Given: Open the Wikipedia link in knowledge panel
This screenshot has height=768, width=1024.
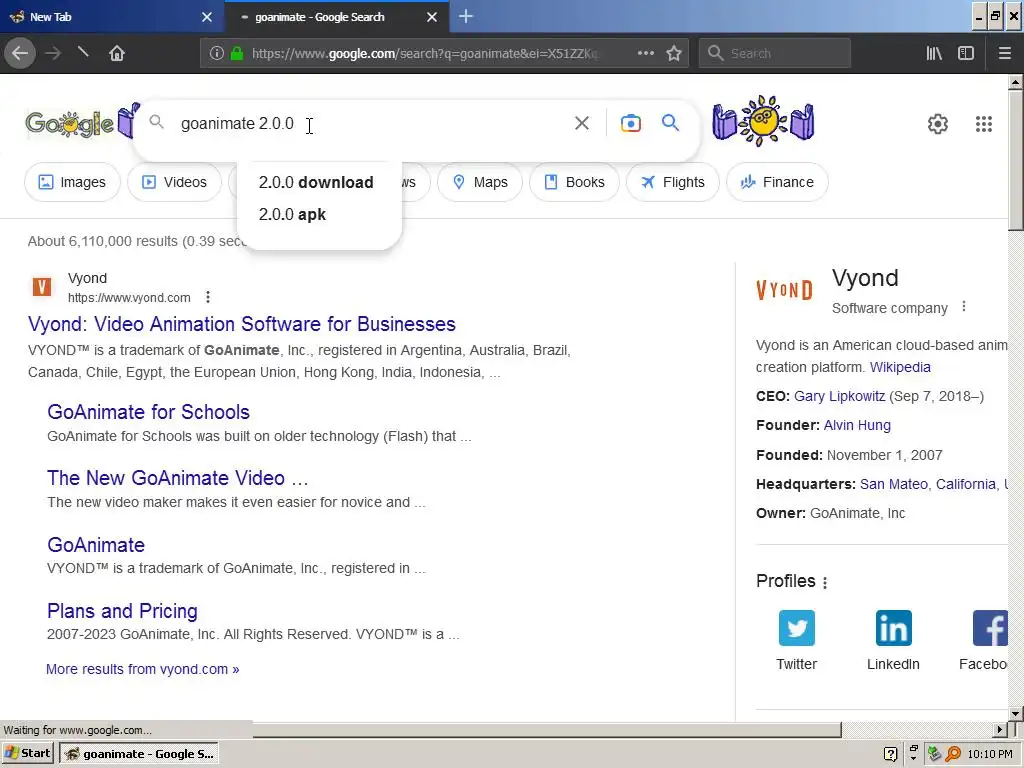Looking at the screenshot, I should pyautogui.click(x=900, y=367).
